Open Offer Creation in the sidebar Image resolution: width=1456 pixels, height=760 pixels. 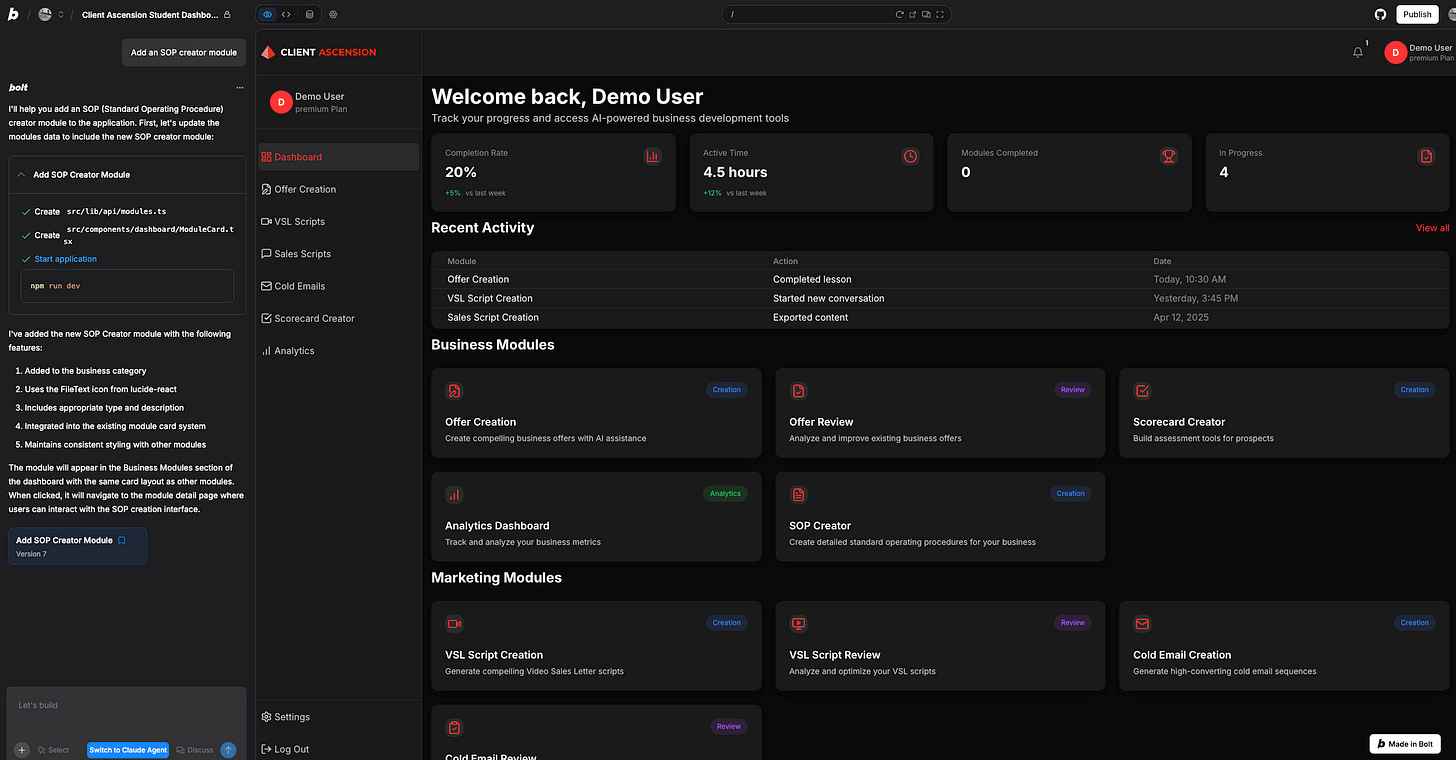click(338, 189)
